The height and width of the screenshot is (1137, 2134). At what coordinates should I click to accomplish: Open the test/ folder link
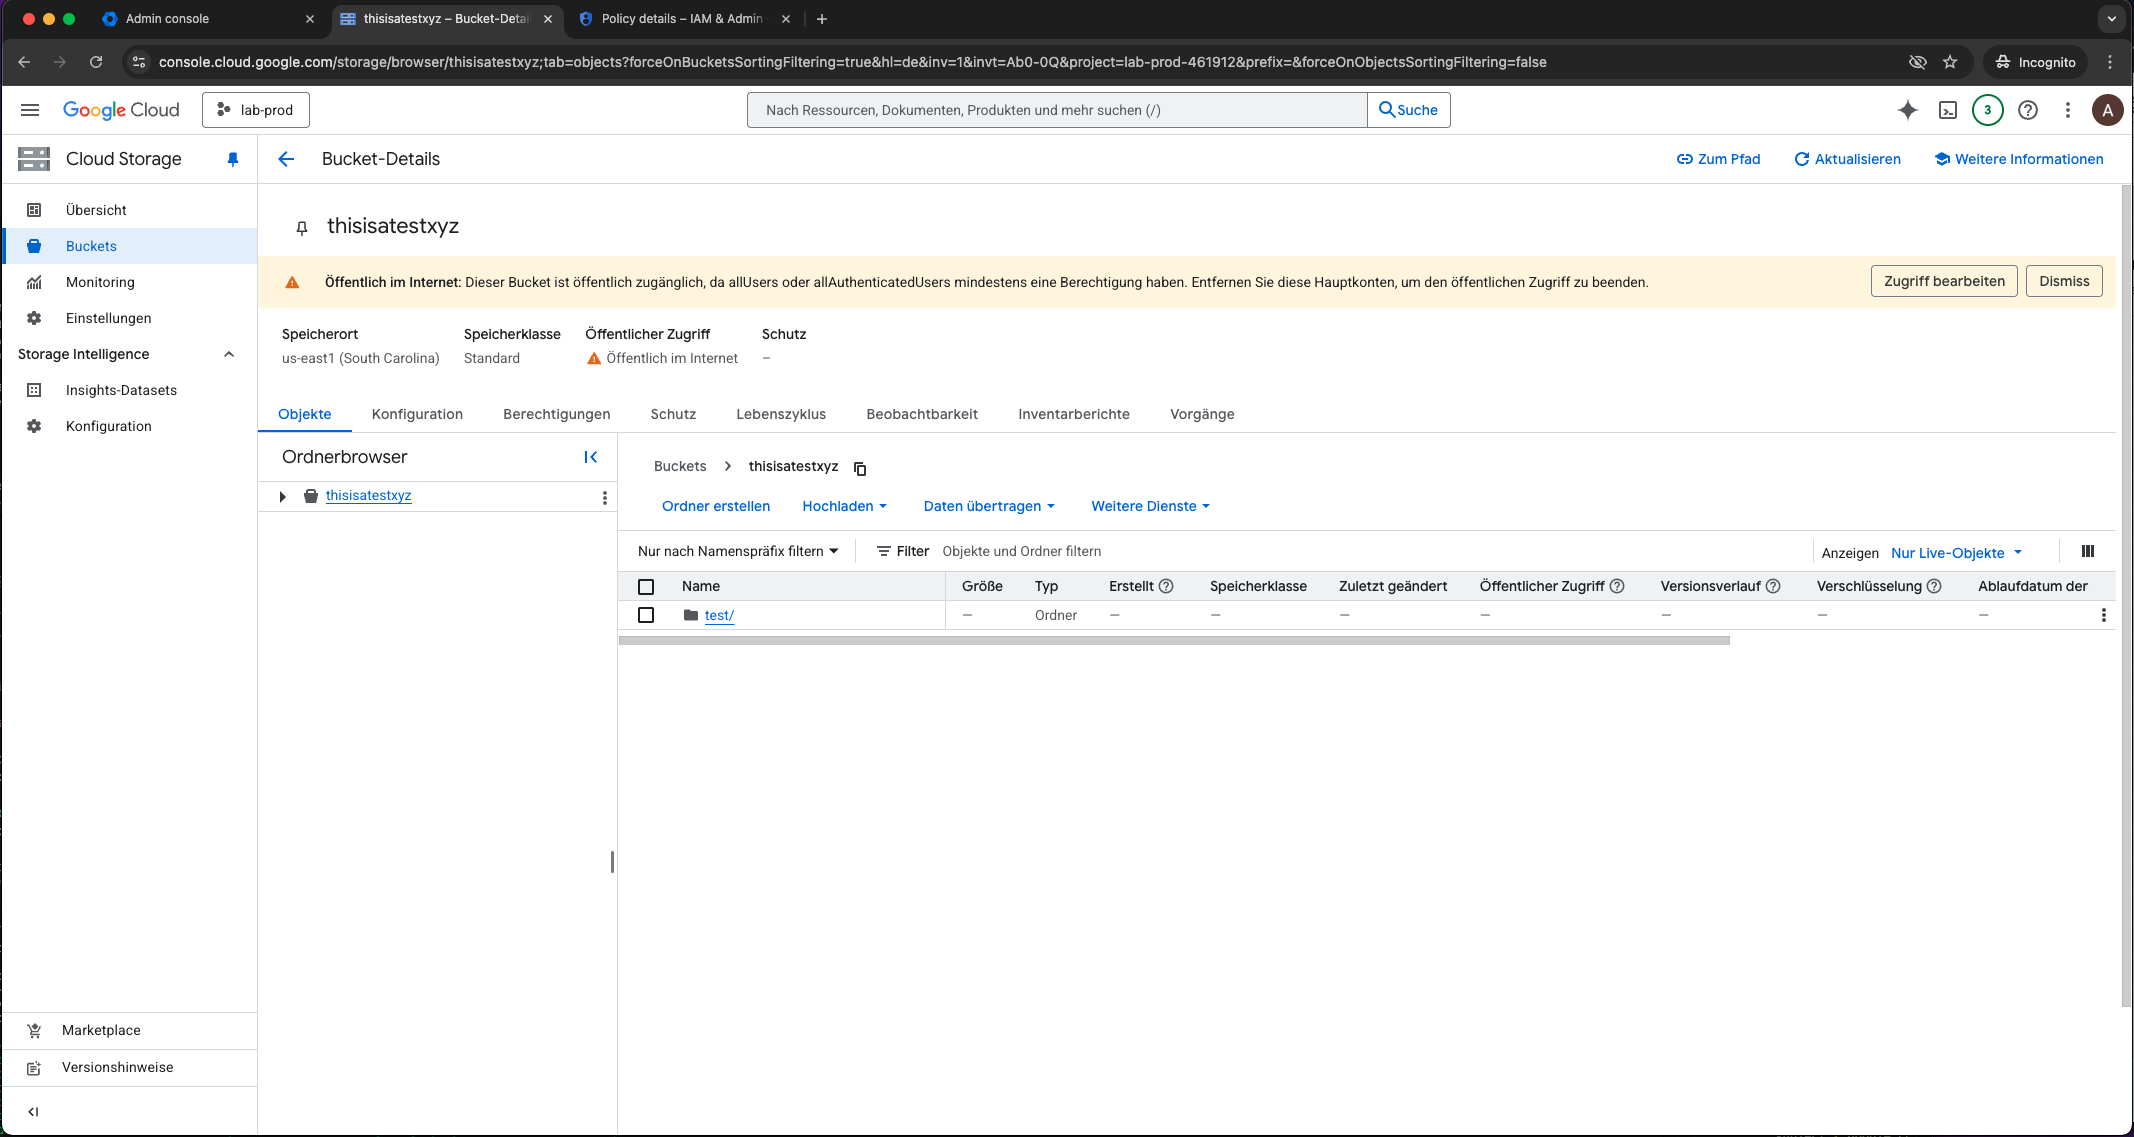pyautogui.click(x=718, y=615)
